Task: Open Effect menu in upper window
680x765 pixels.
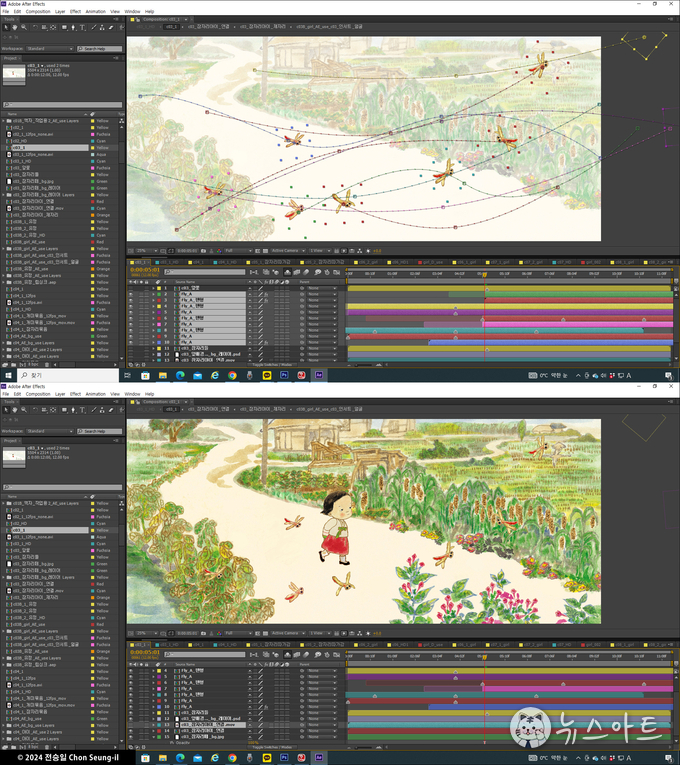Action: (75, 11)
